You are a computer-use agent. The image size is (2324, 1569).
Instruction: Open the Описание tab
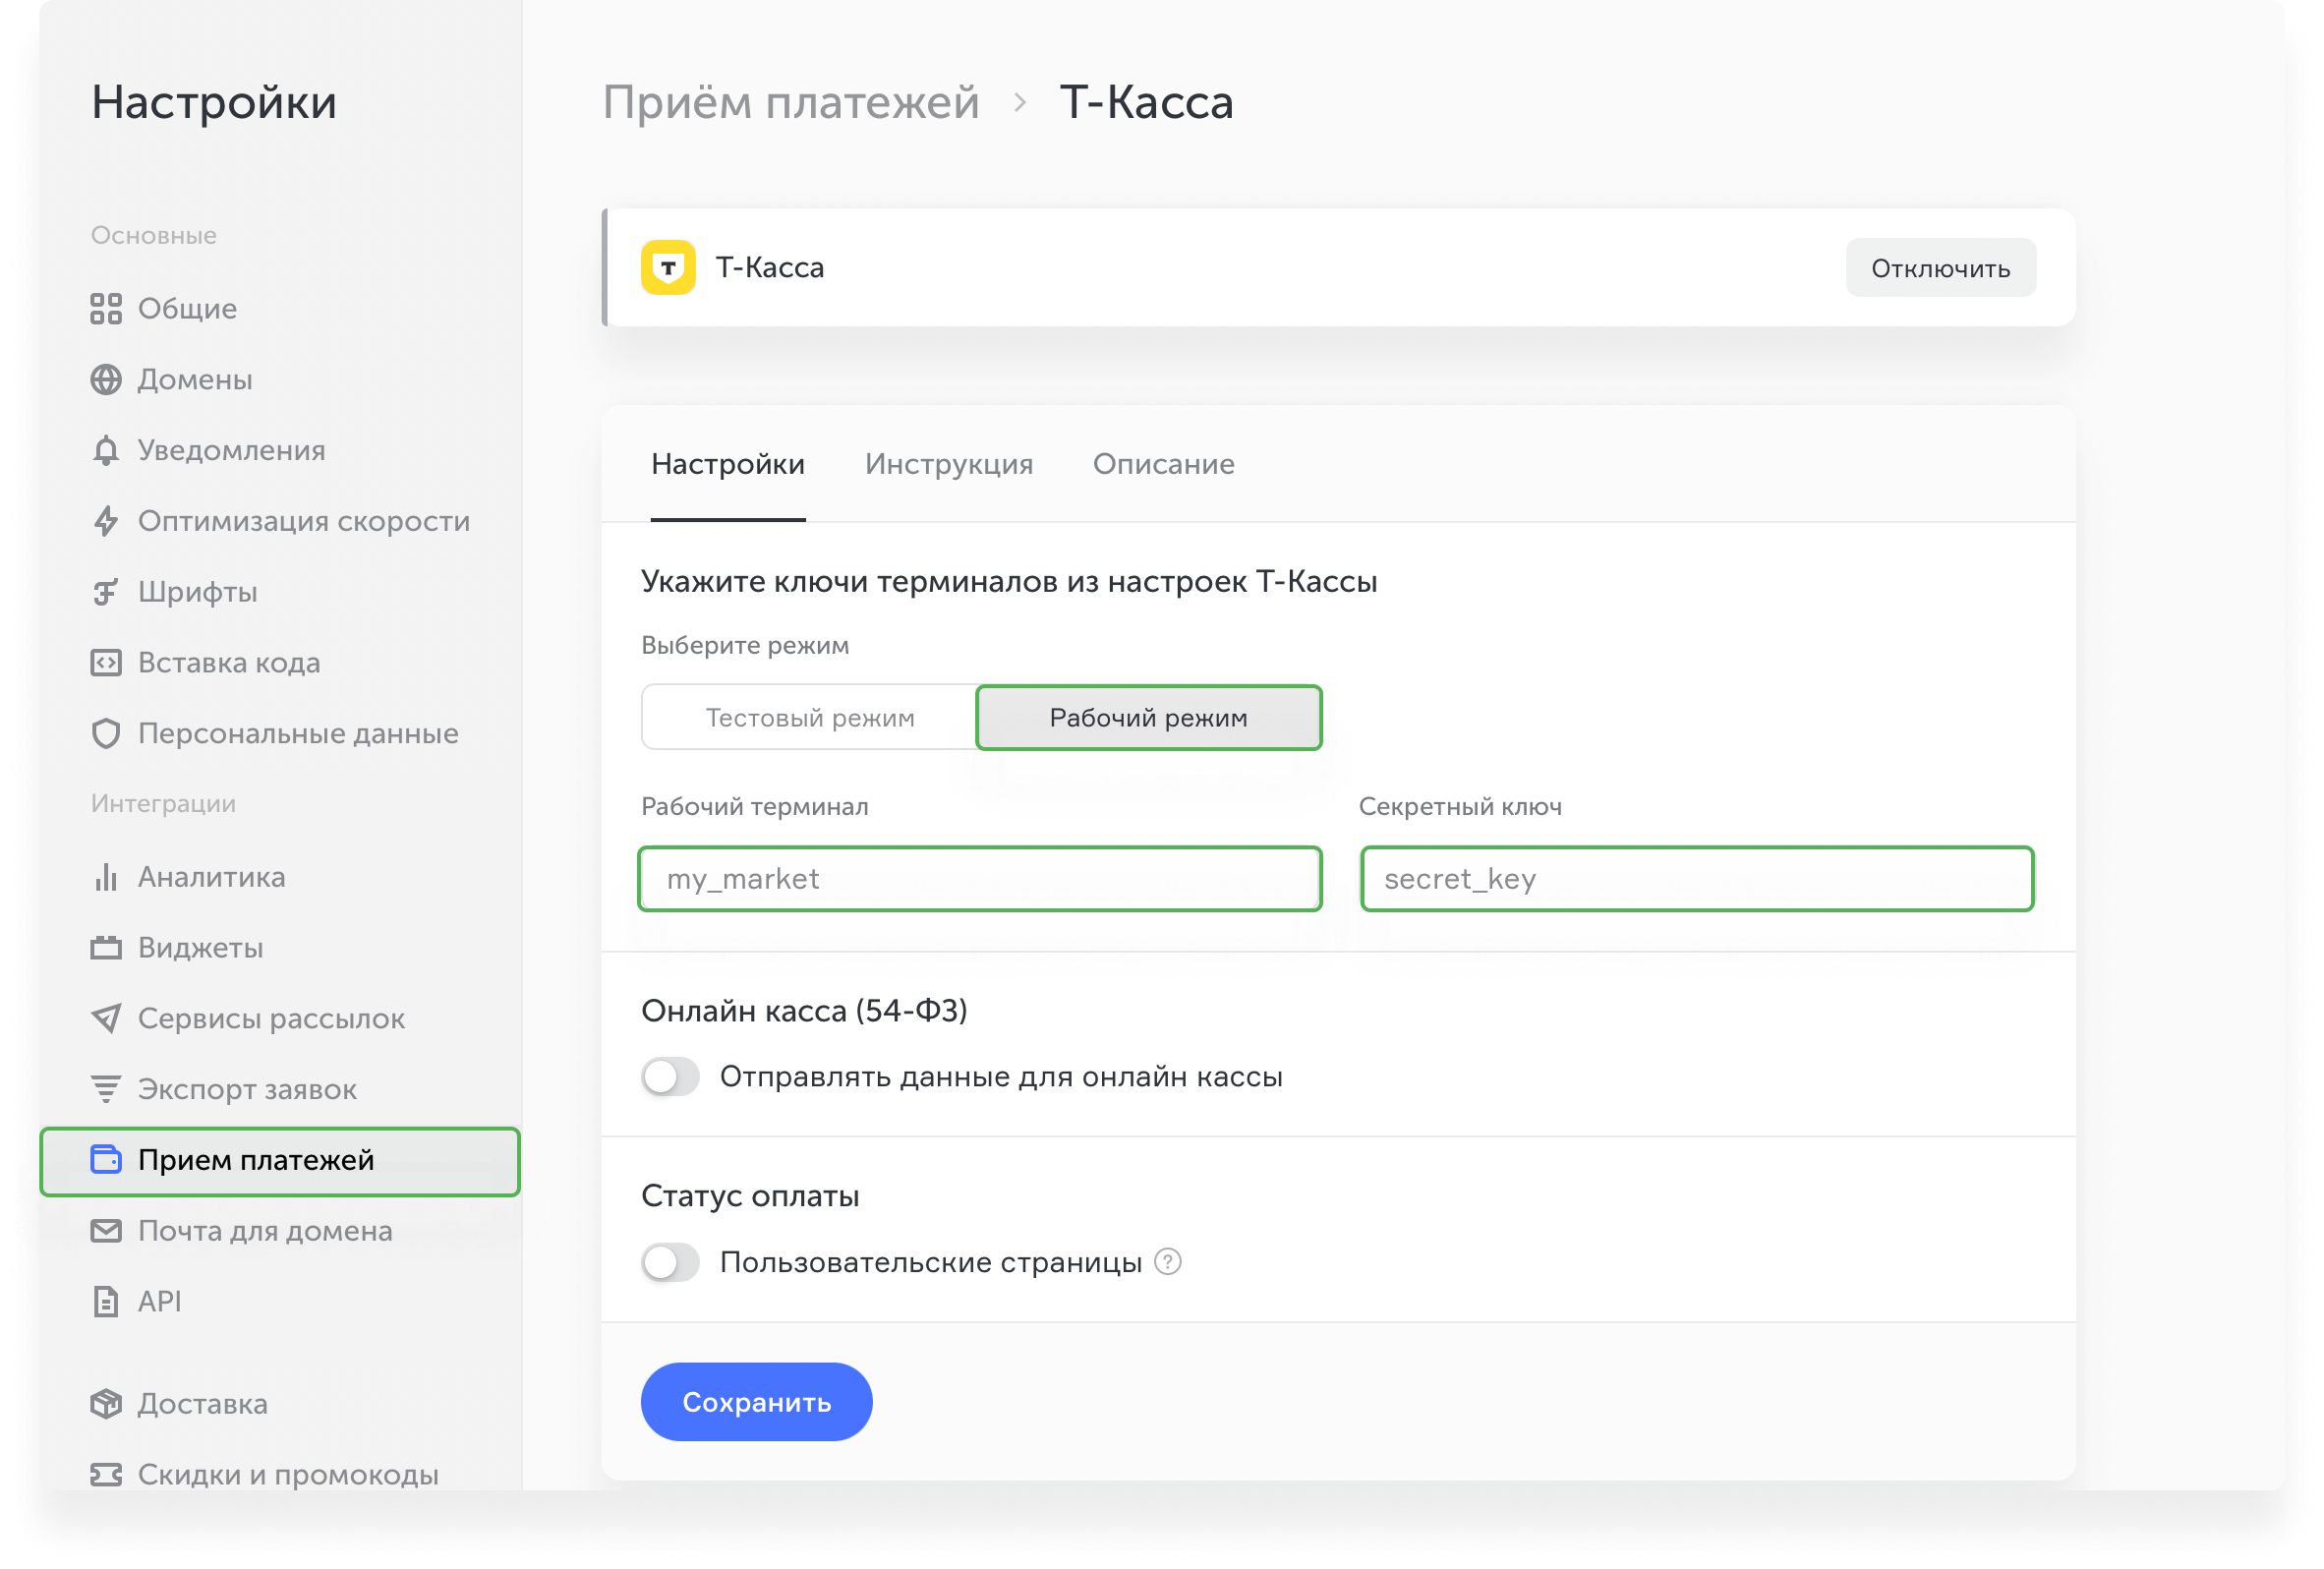(1164, 465)
